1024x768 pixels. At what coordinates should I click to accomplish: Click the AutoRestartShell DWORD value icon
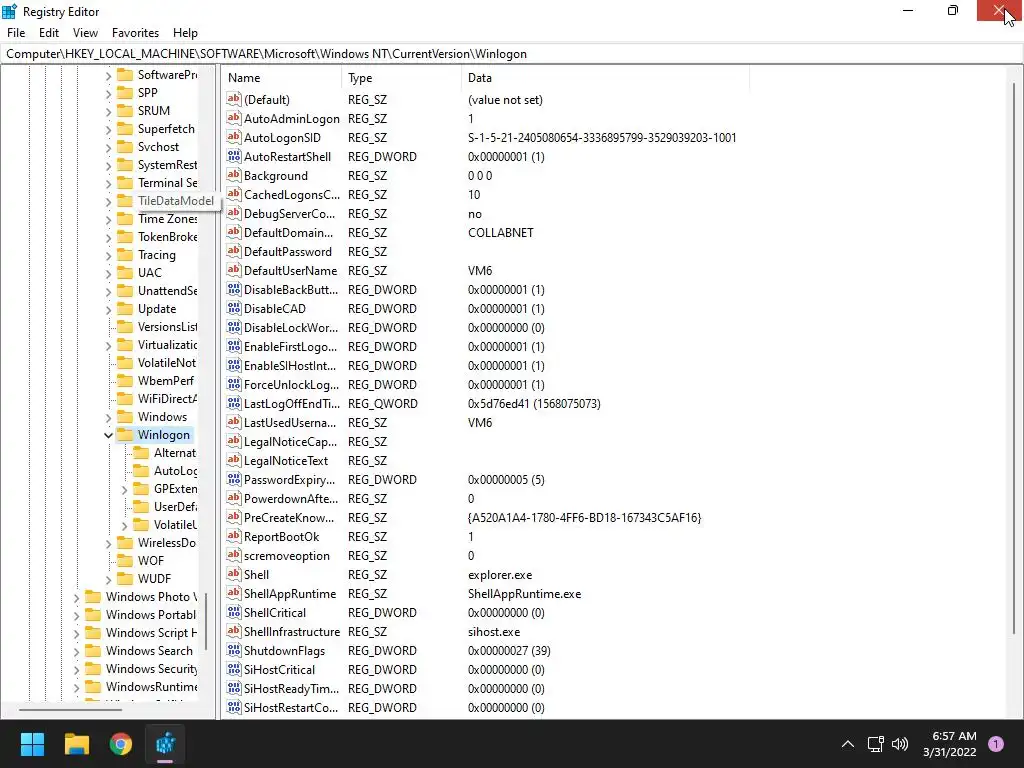(234, 156)
